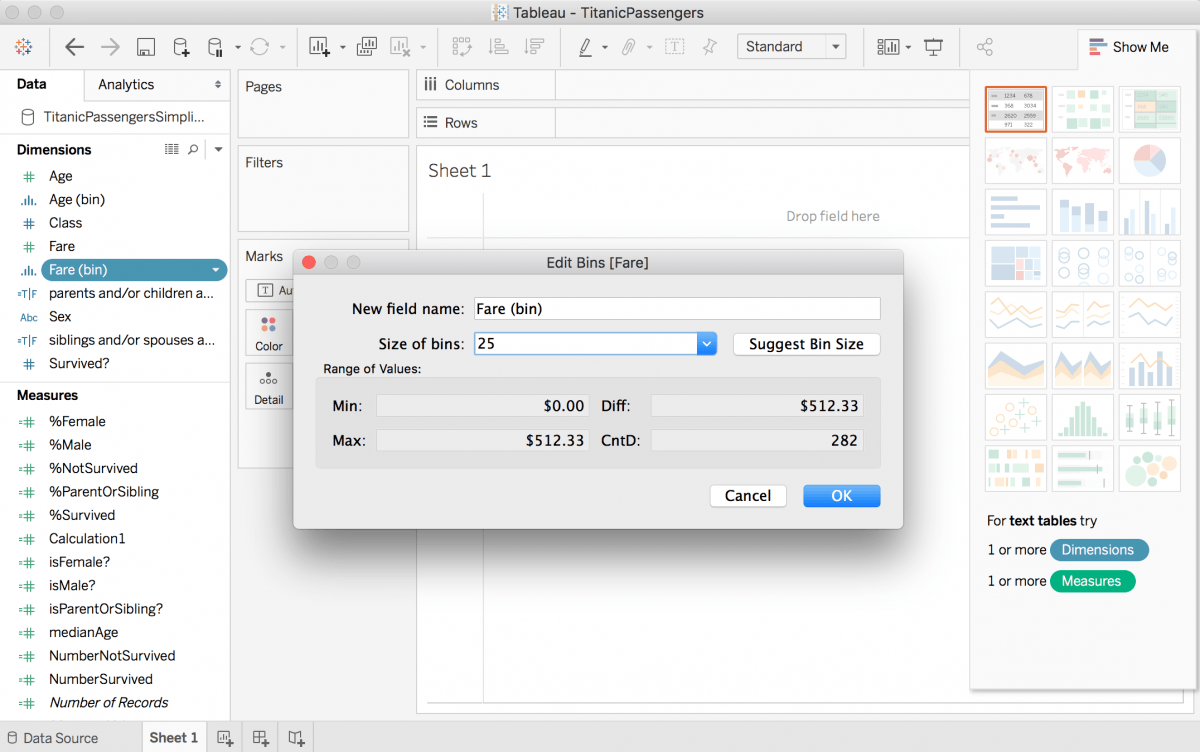Select the TitanicPassengersSimpli... data source
Viewport: 1200px width, 752px height.
tap(123, 116)
